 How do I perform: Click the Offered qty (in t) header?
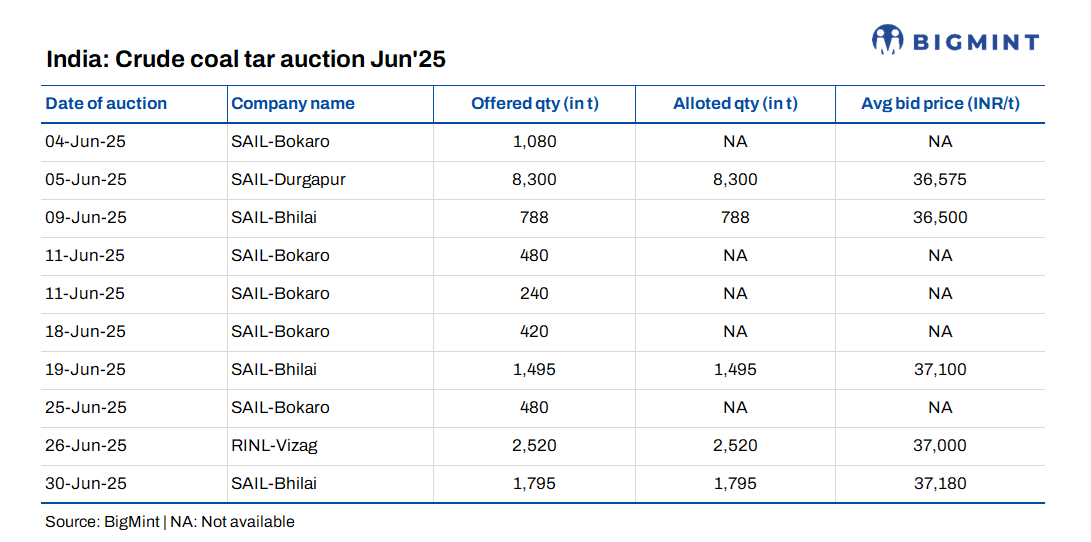534,103
